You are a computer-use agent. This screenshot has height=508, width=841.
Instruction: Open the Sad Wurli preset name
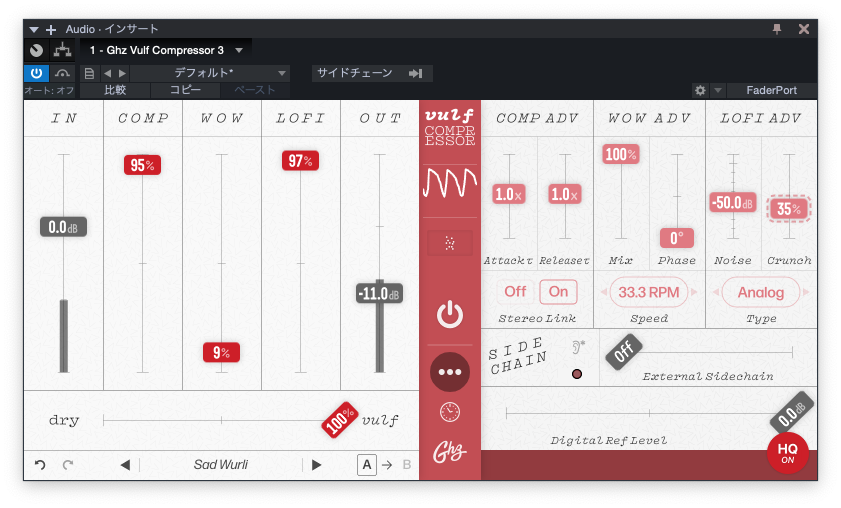pos(221,465)
